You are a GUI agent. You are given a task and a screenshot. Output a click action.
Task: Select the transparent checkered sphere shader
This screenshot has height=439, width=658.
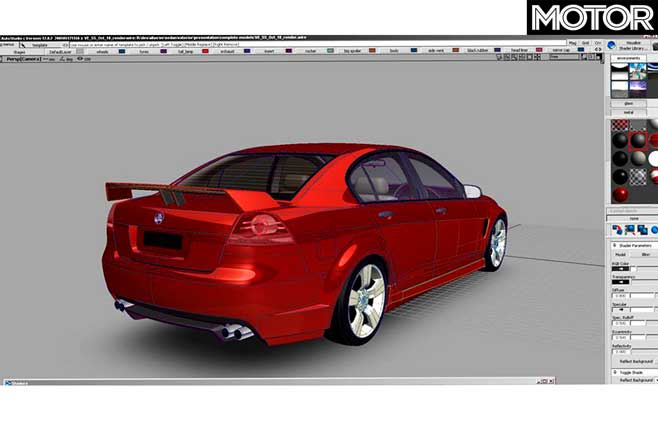(638, 176)
